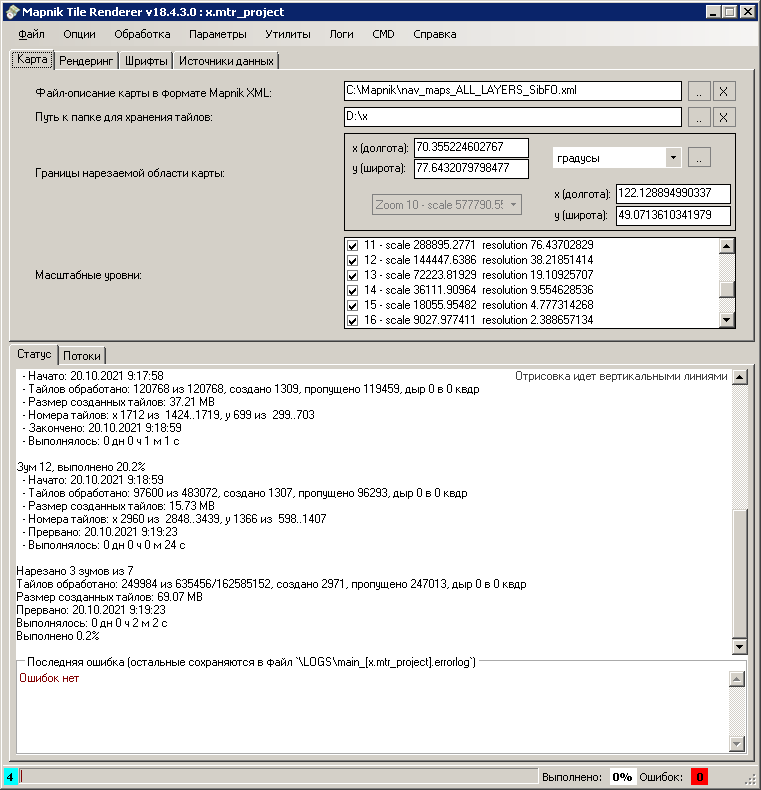Edit Mapnik XML file path field
The width and height of the screenshot is (761, 790).
pos(513,91)
